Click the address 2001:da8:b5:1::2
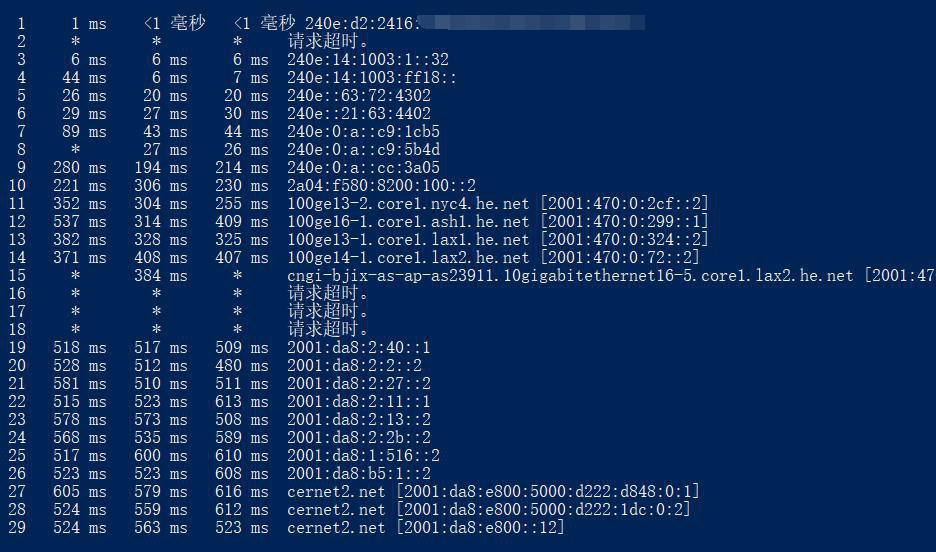The image size is (936, 552). 359,473
